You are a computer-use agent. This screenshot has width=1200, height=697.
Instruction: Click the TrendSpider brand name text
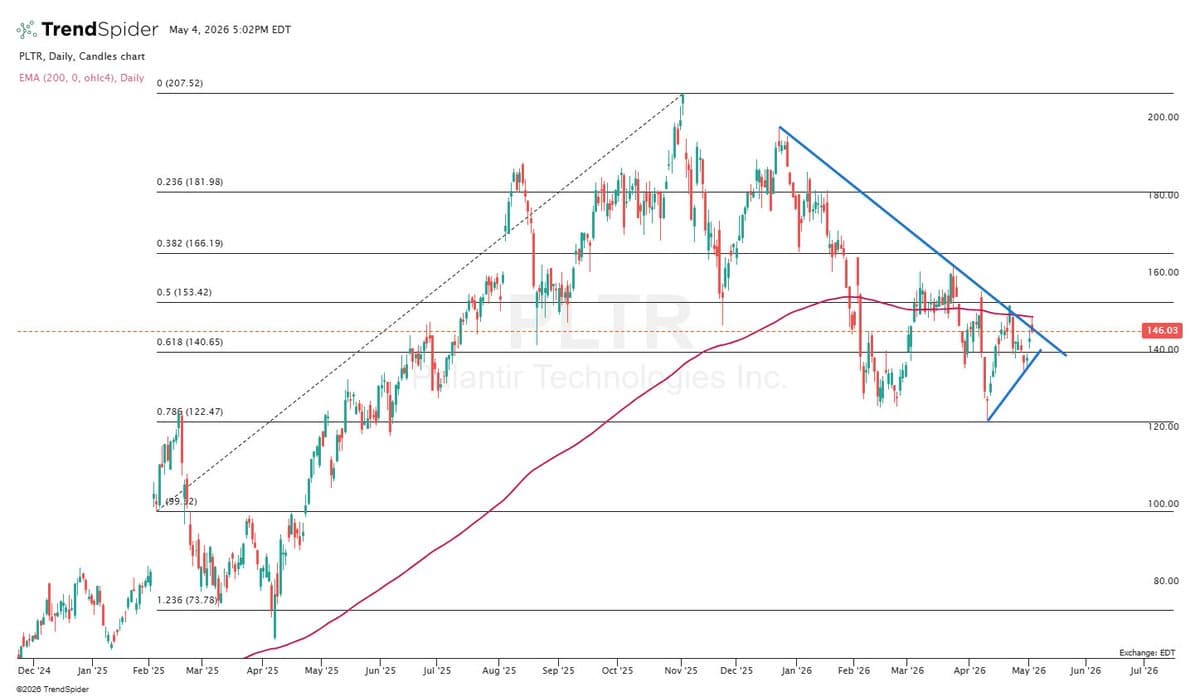click(x=100, y=29)
